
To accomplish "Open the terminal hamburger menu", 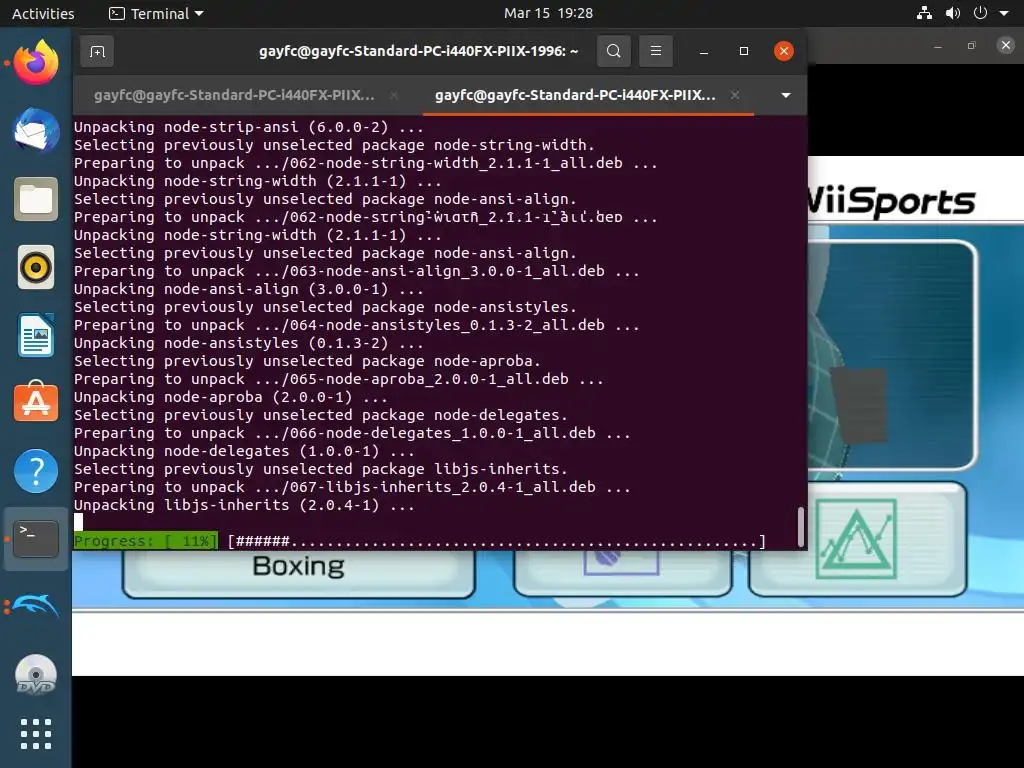I will (656, 51).
